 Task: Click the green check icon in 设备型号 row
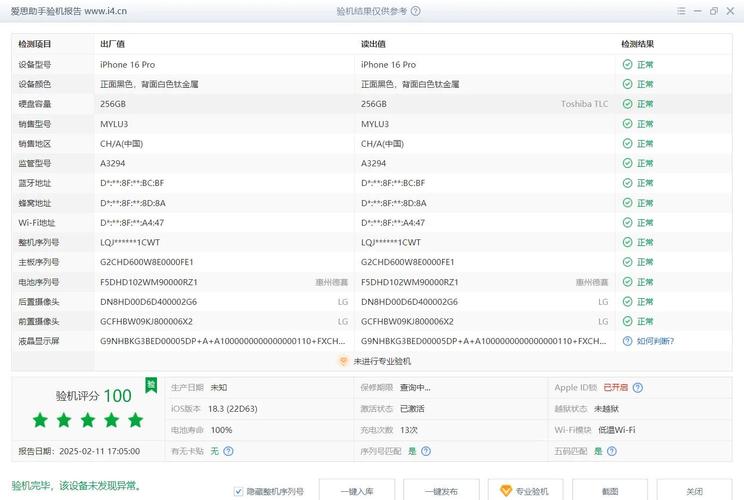coord(627,65)
